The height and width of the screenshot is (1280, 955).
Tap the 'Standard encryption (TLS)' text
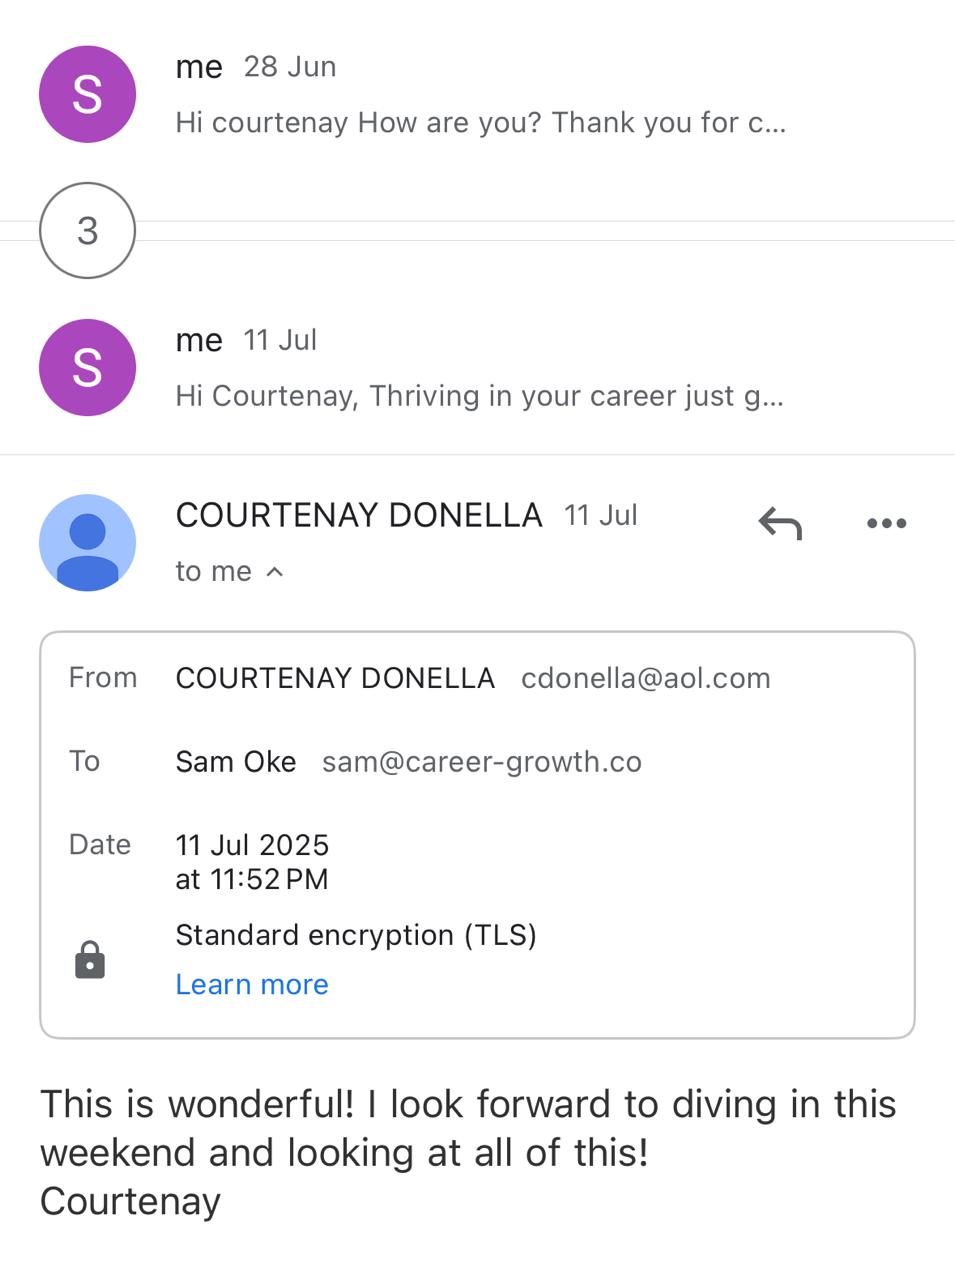click(x=356, y=935)
